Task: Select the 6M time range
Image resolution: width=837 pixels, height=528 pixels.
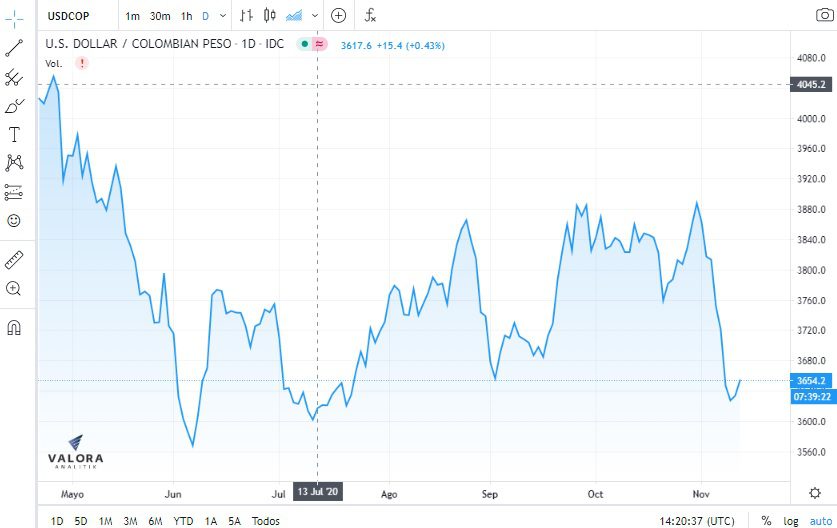Action: [155, 521]
